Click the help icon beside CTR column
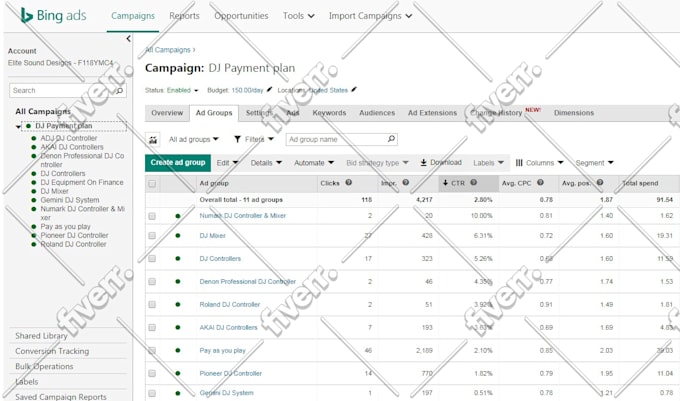680x401 pixels. (x=474, y=183)
